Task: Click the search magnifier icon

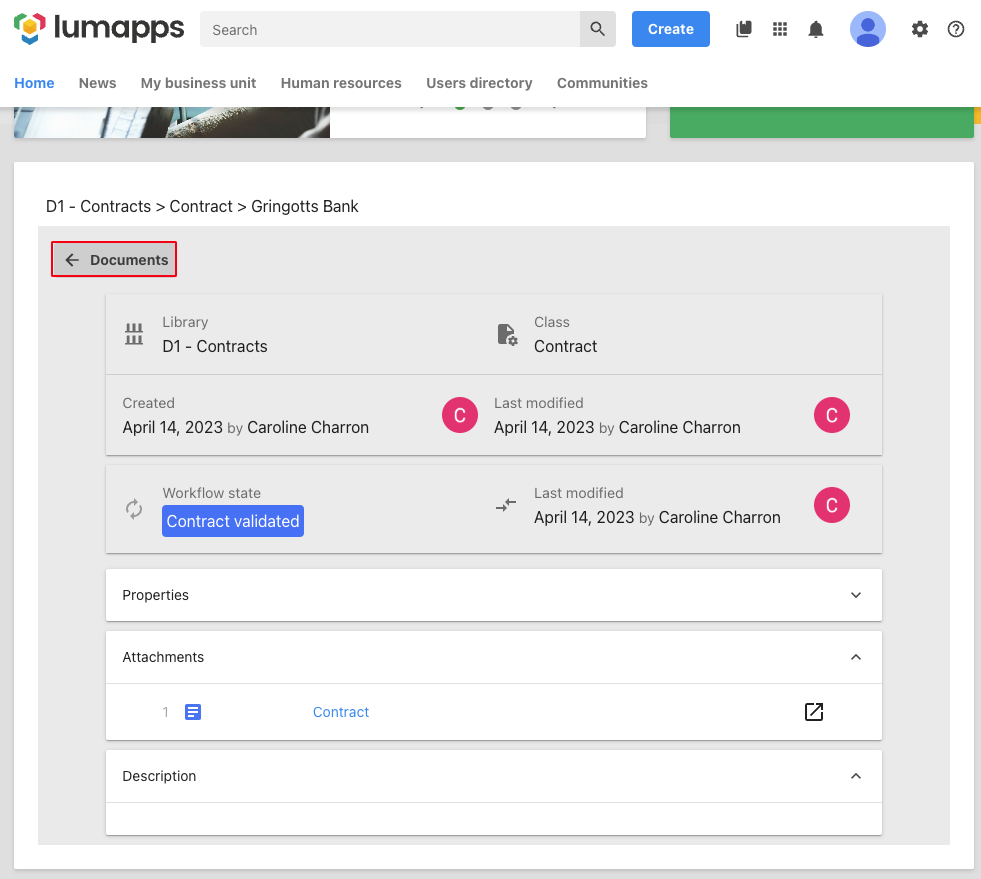Action: (x=597, y=30)
